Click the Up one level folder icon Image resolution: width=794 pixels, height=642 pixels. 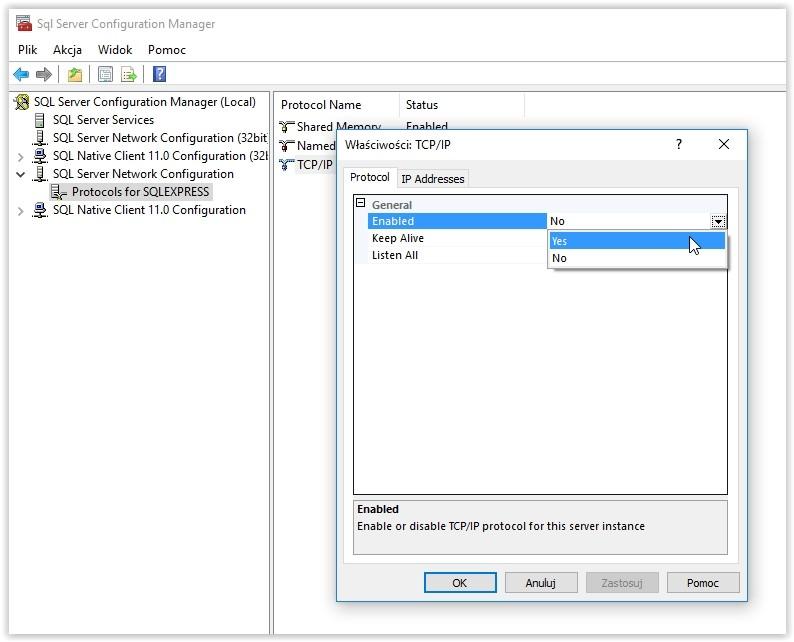click(x=75, y=74)
